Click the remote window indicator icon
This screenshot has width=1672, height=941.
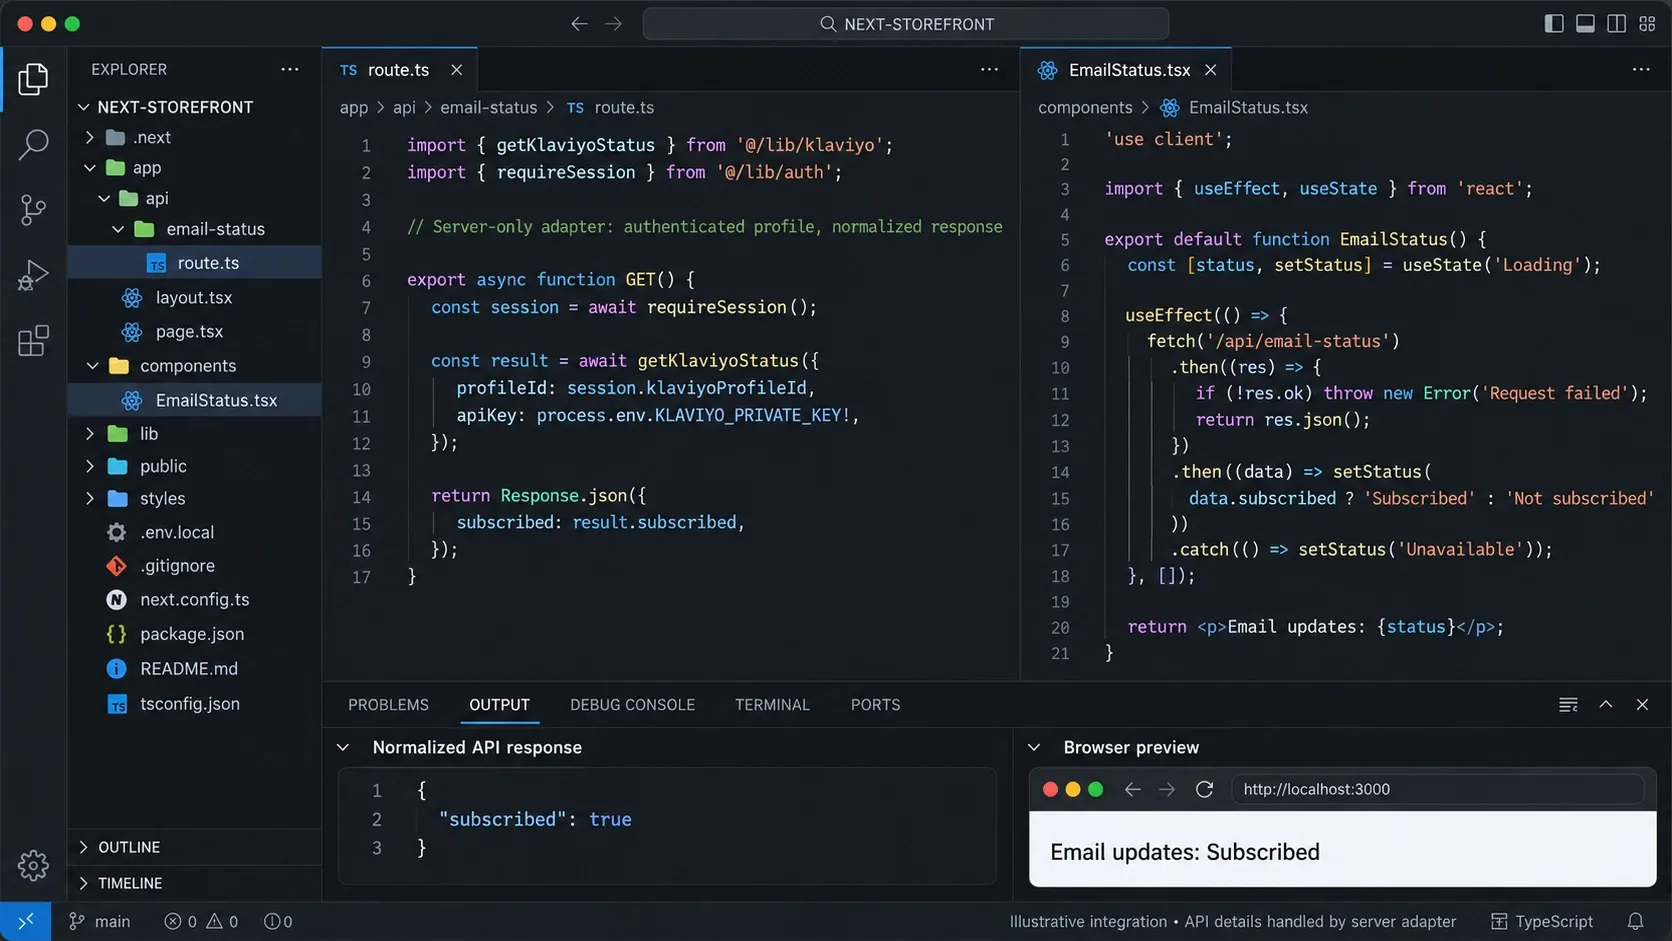(26, 921)
